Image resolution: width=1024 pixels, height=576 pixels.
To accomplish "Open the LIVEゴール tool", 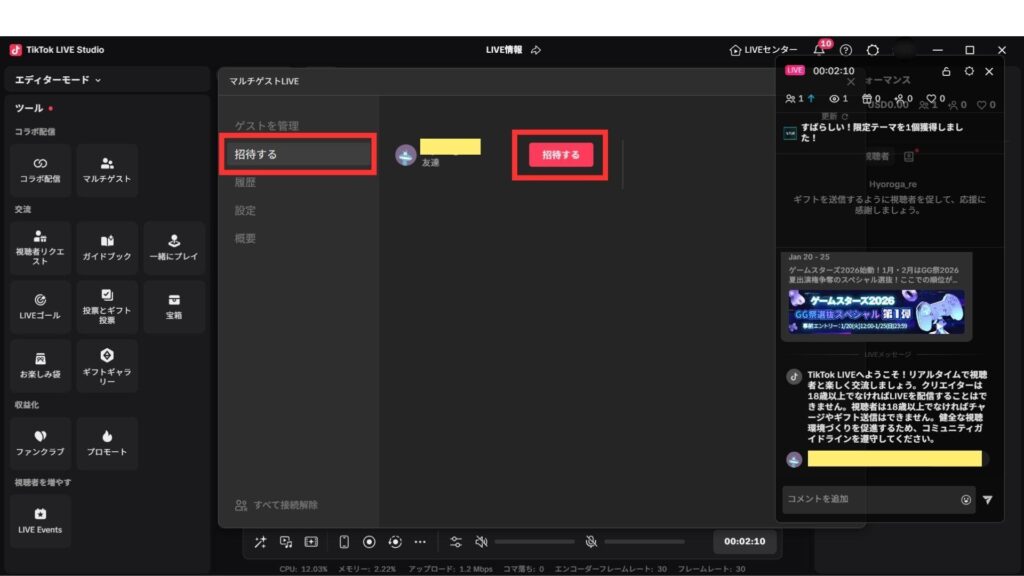I will (40, 306).
